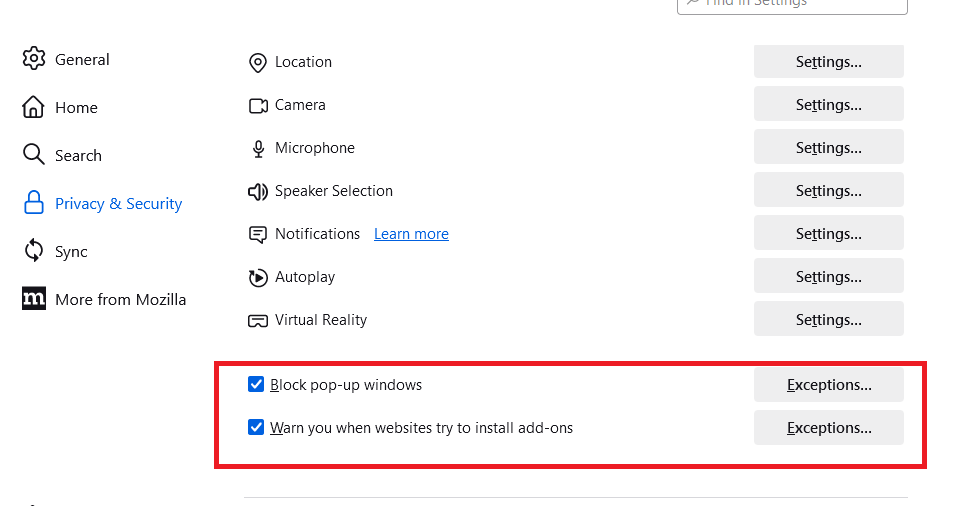Screen dimensions: 961x506
Task: Open Virtual Reality Settings button
Action: click(829, 319)
